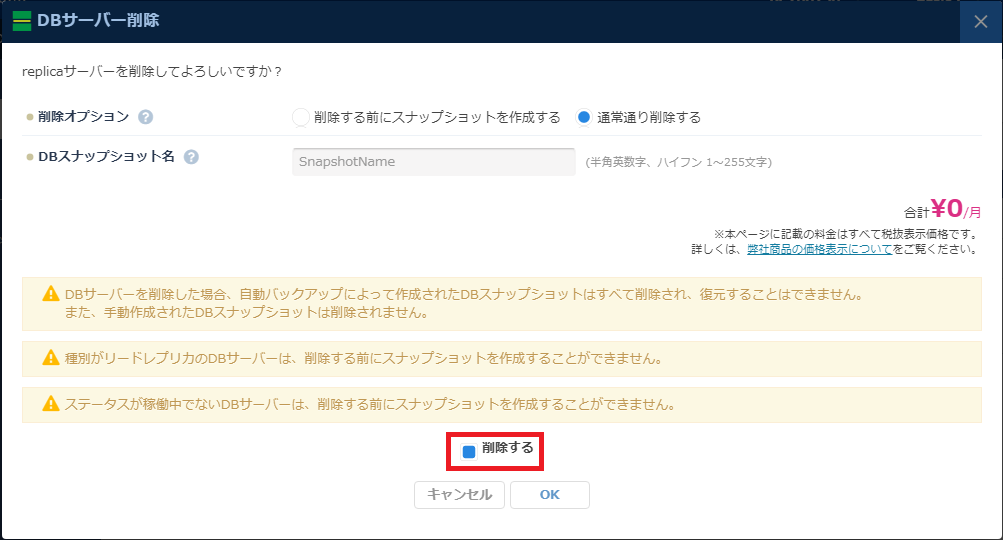Select 削除する前にスナップショットを作成する radio option
The height and width of the screenshot is (540, 1003).
point(300,117)
